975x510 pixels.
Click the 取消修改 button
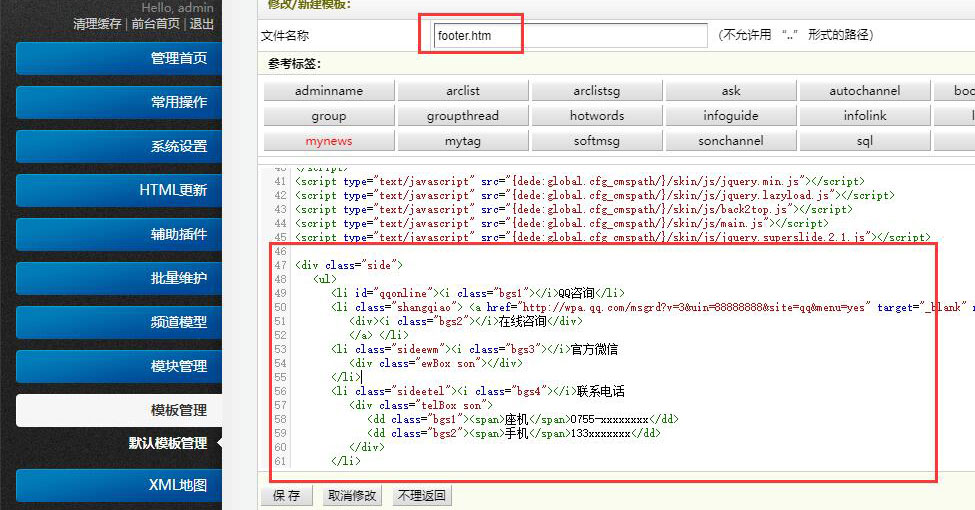coord(353,496)
